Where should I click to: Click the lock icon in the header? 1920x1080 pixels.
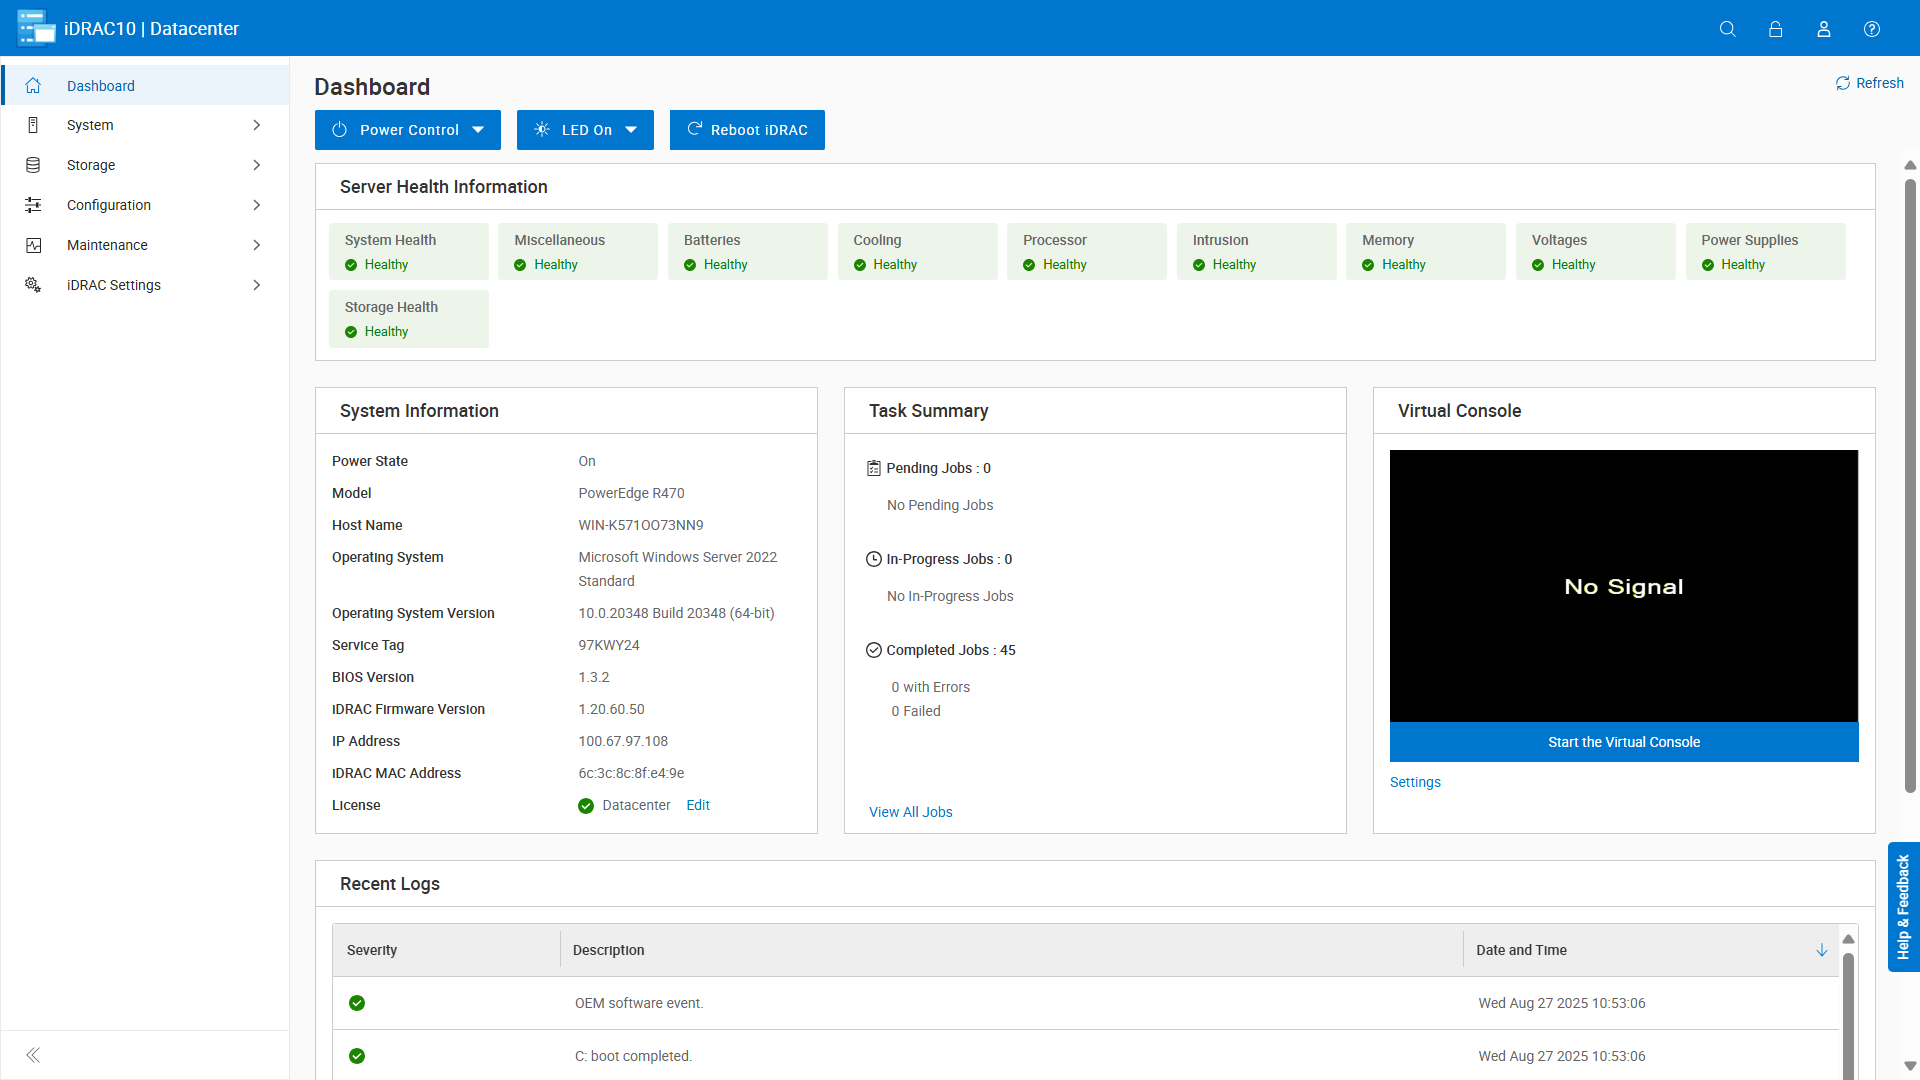(1776, 28)
